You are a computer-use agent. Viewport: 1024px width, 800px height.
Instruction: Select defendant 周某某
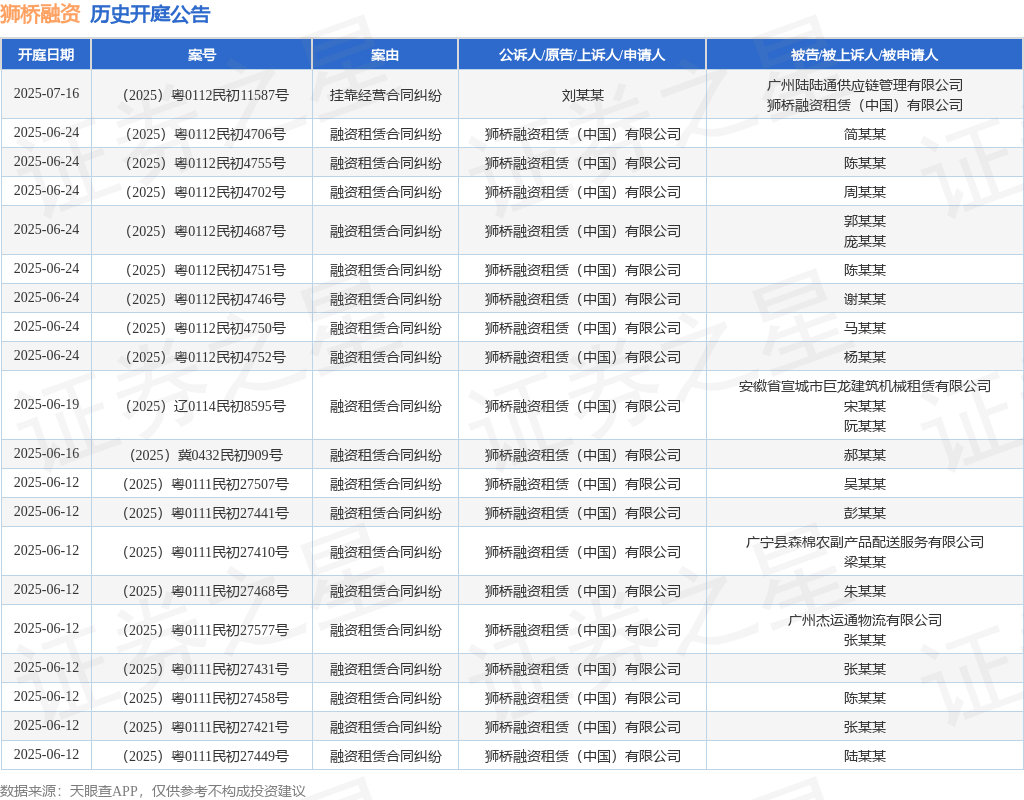pyautogui.click(x=865, y=193)
